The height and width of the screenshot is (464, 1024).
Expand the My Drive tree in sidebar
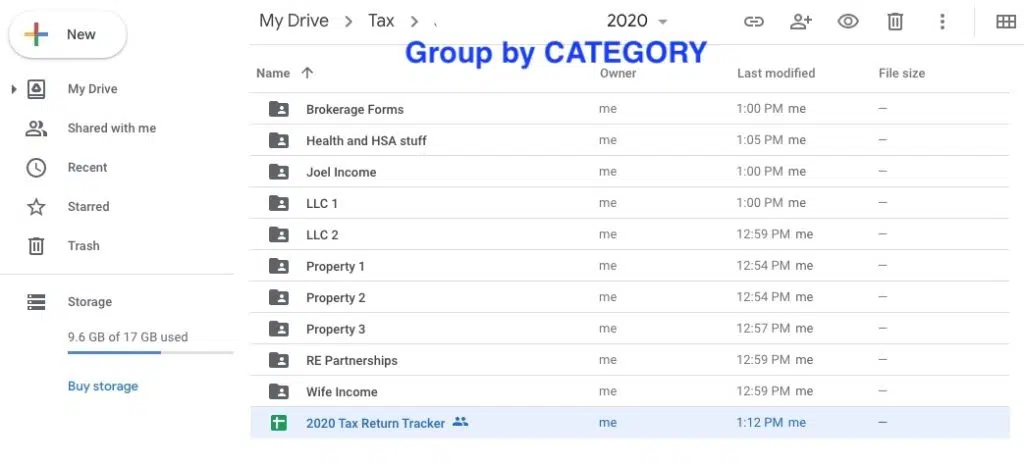[x=14, y=90]
